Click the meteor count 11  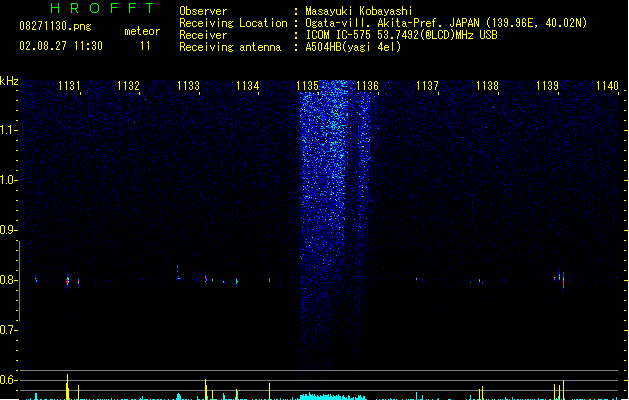[145, 46]
